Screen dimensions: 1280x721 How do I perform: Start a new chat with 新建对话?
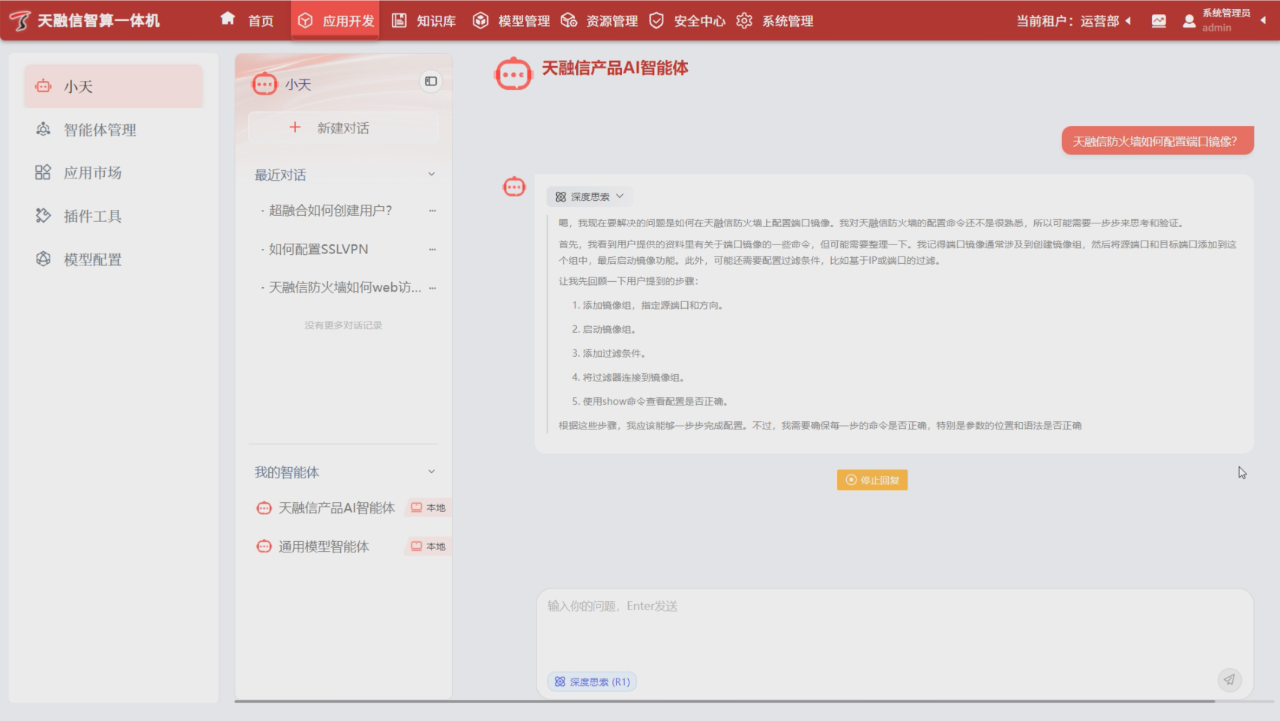pyautogui.click(x=343, y=128)
